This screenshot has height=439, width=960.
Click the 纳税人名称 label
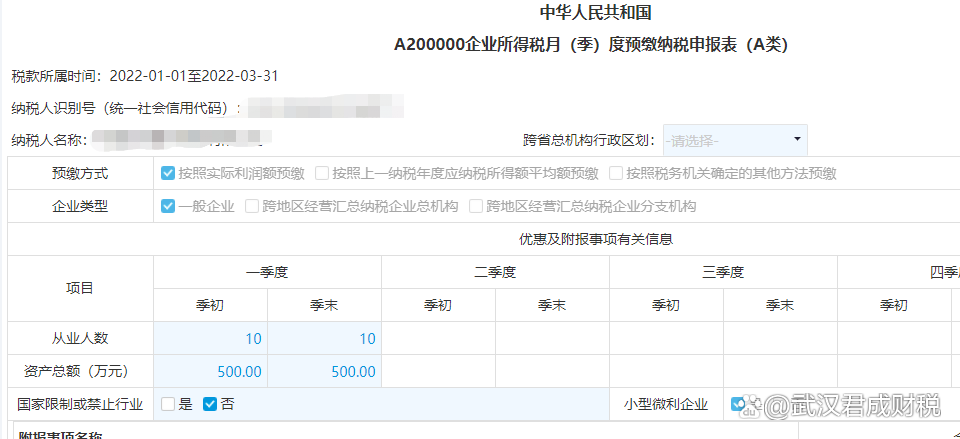[x=50, y=140]
